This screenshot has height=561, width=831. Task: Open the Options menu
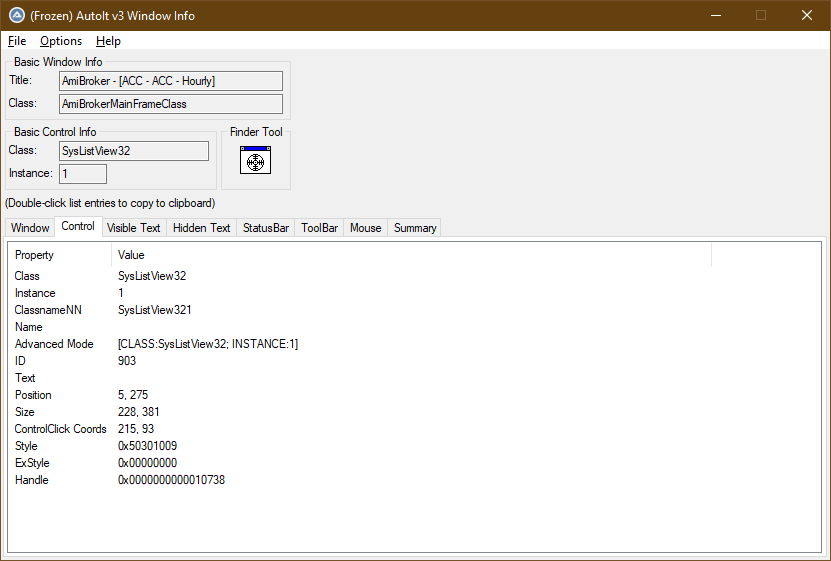click(61, 41)
